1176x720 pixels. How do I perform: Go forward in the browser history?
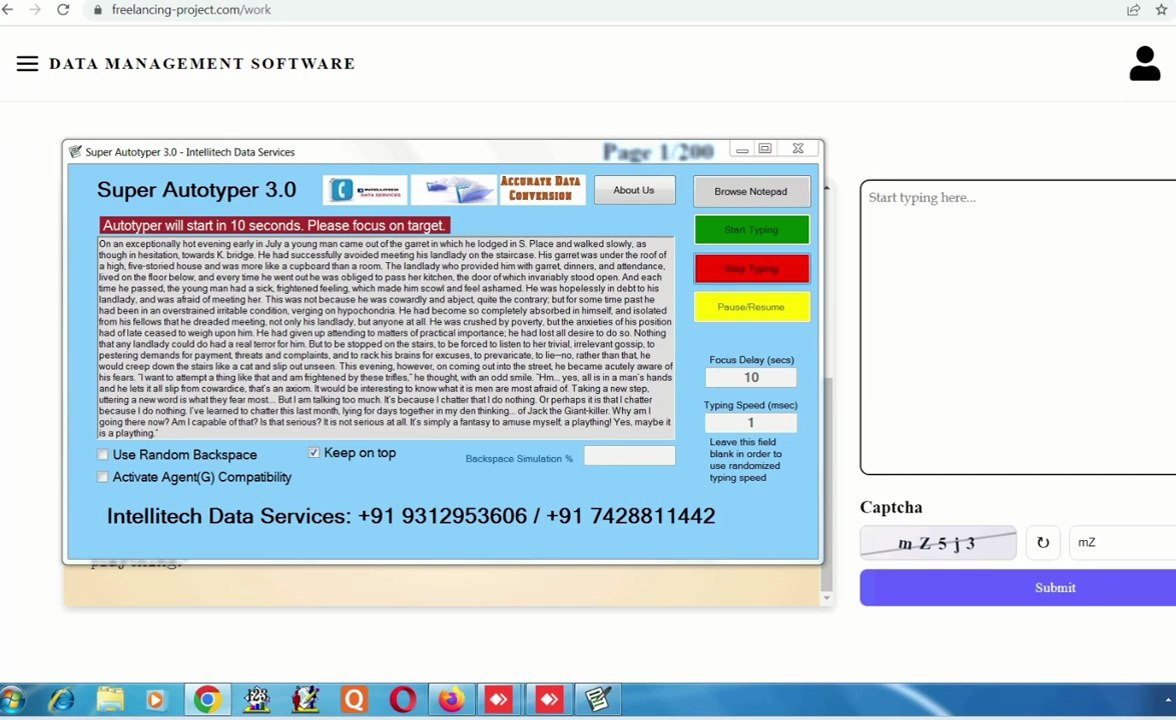(x=35, y=10)
